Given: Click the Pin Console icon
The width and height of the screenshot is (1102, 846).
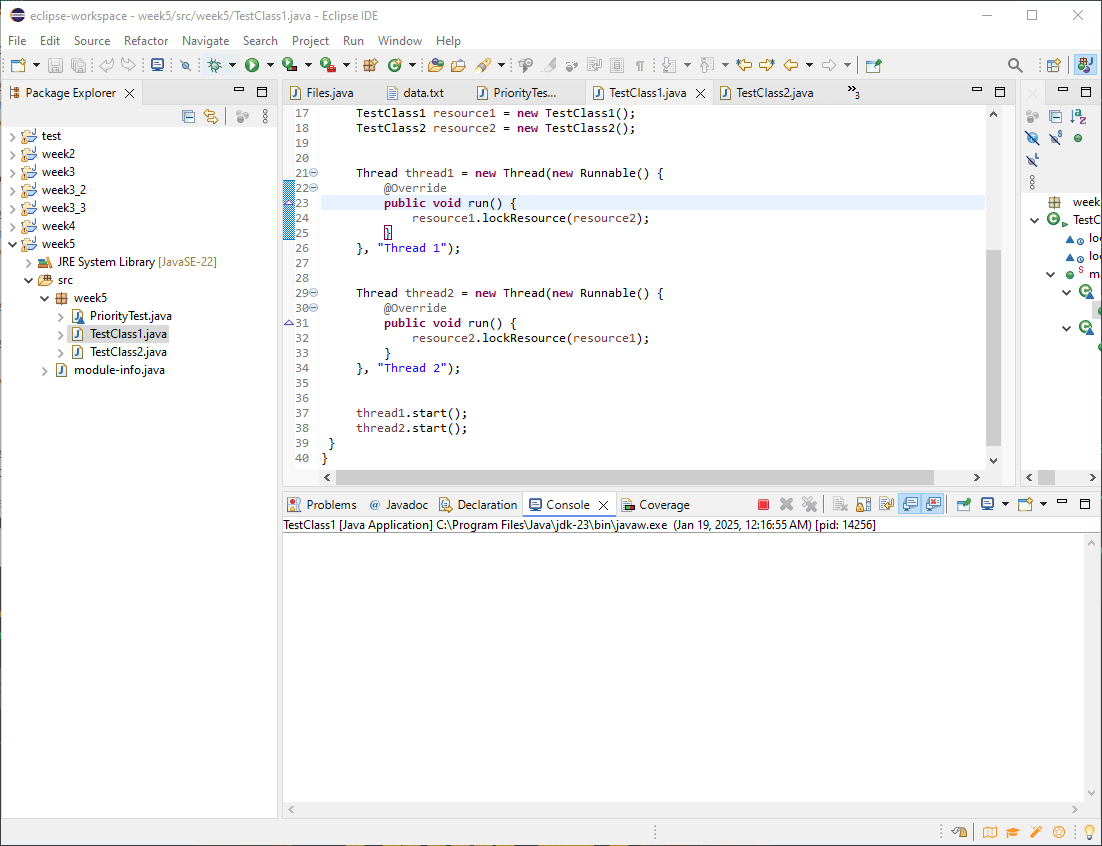Looking at the screenshot, I should (x=963, y=505).
